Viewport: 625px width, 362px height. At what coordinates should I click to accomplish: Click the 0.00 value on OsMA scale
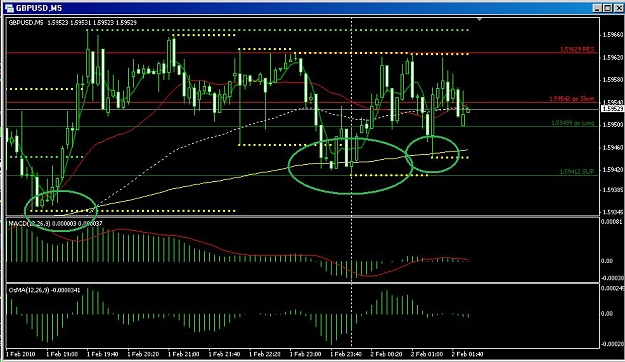pos(607,313)
